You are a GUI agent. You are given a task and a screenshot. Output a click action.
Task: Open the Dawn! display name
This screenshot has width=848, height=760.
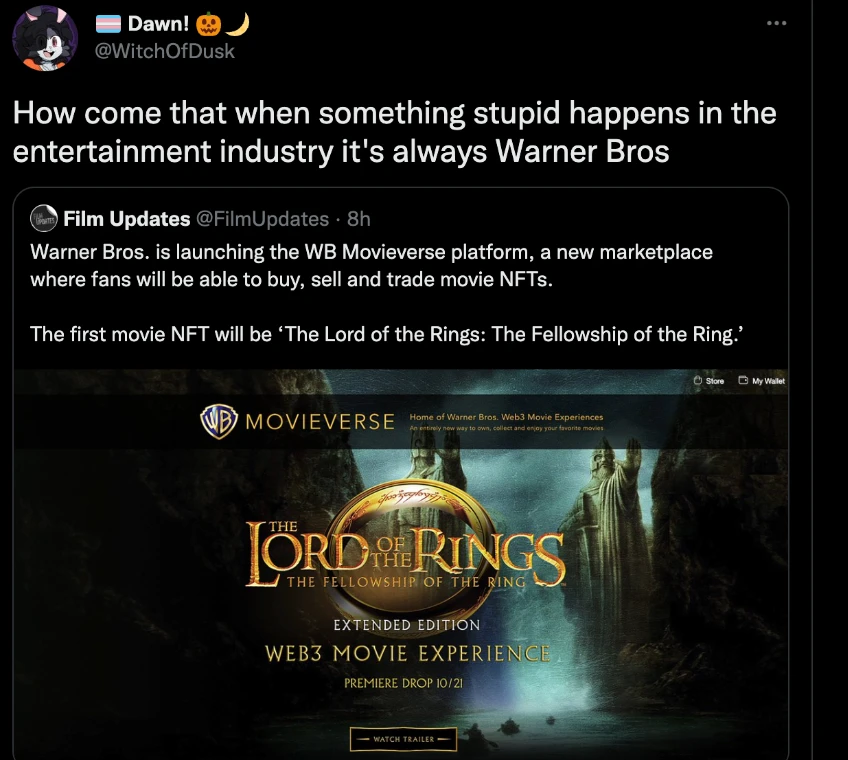coord(158,24)
